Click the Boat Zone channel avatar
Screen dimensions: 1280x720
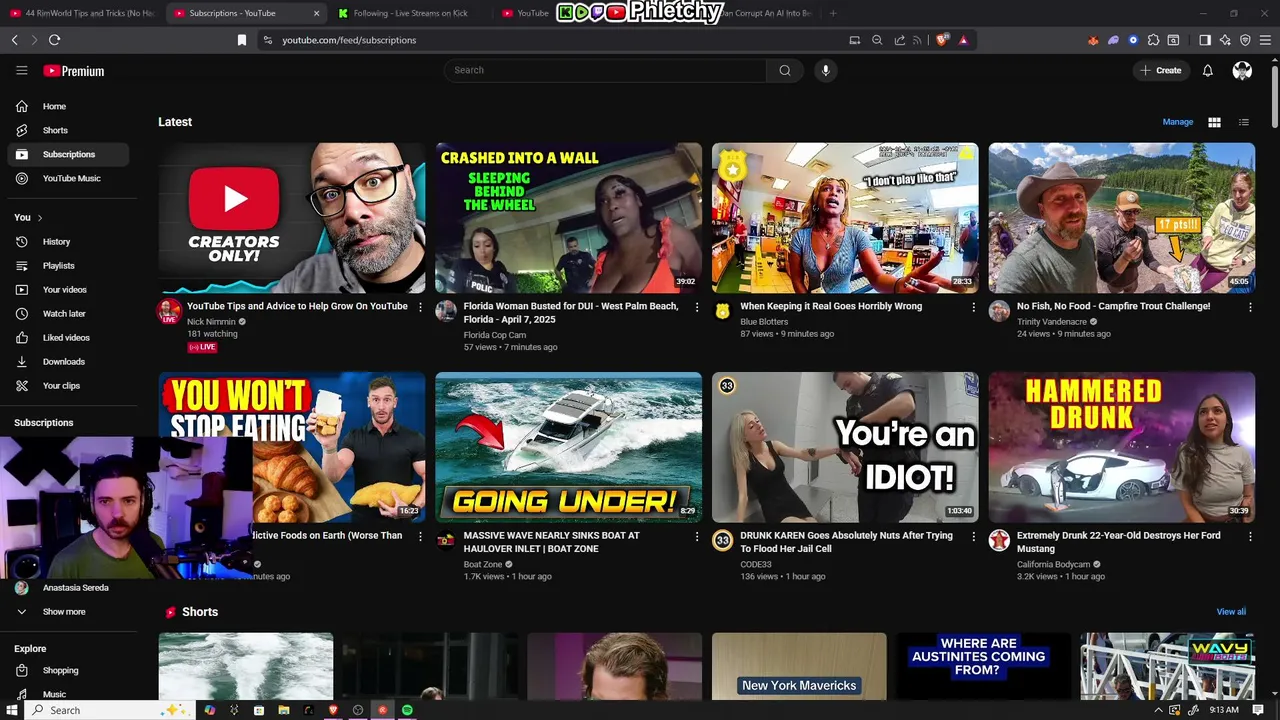446,541
